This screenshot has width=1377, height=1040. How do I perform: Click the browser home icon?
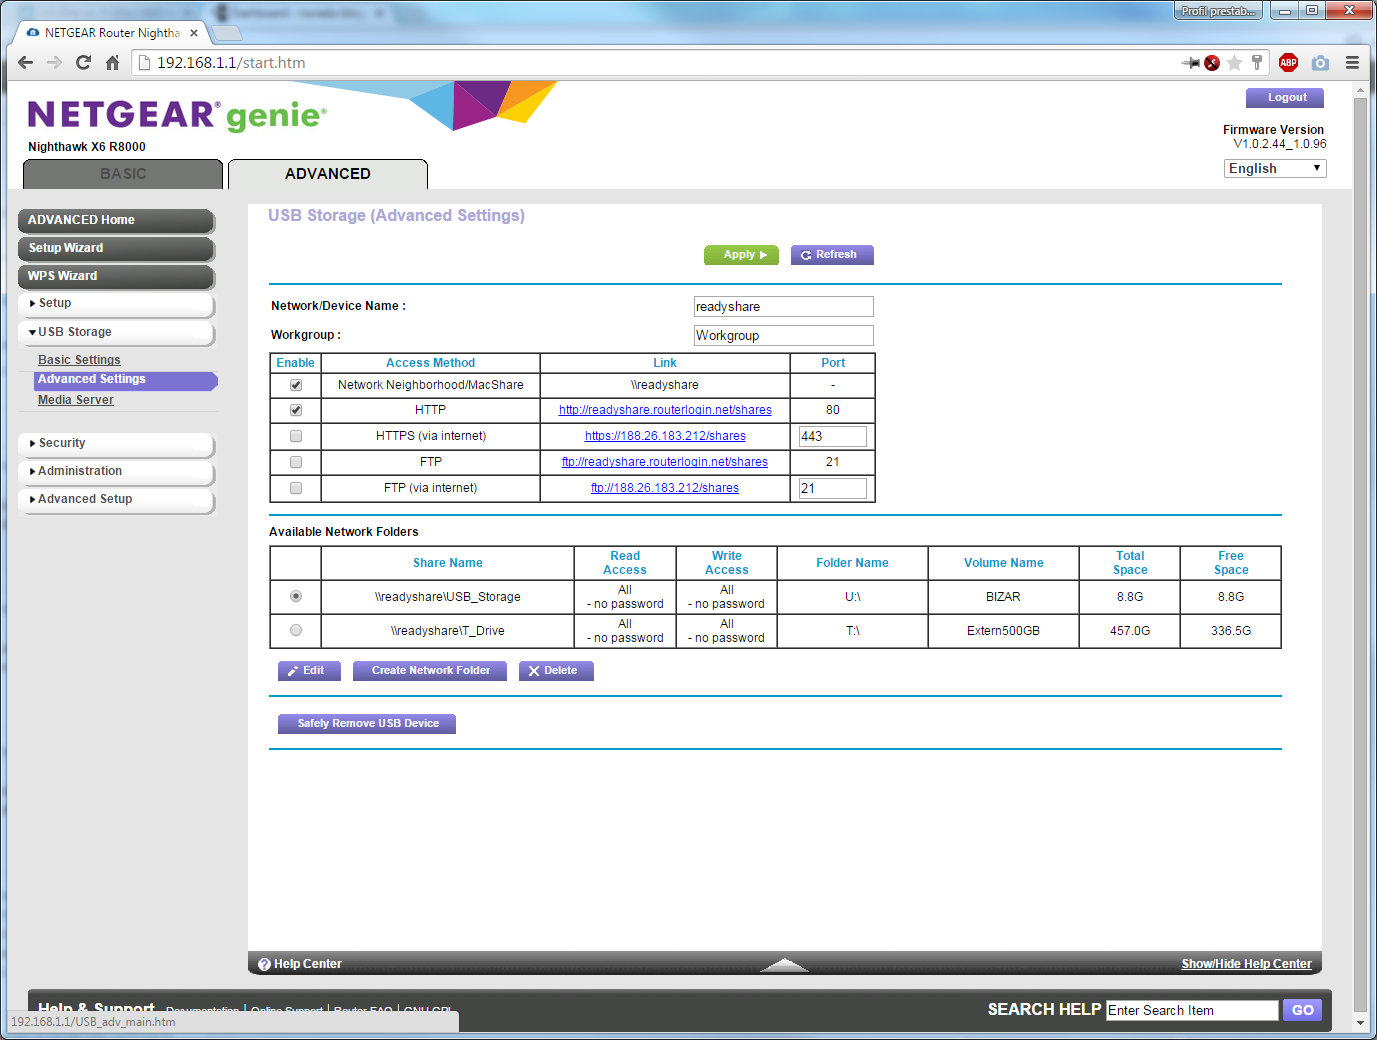(112, 63)
